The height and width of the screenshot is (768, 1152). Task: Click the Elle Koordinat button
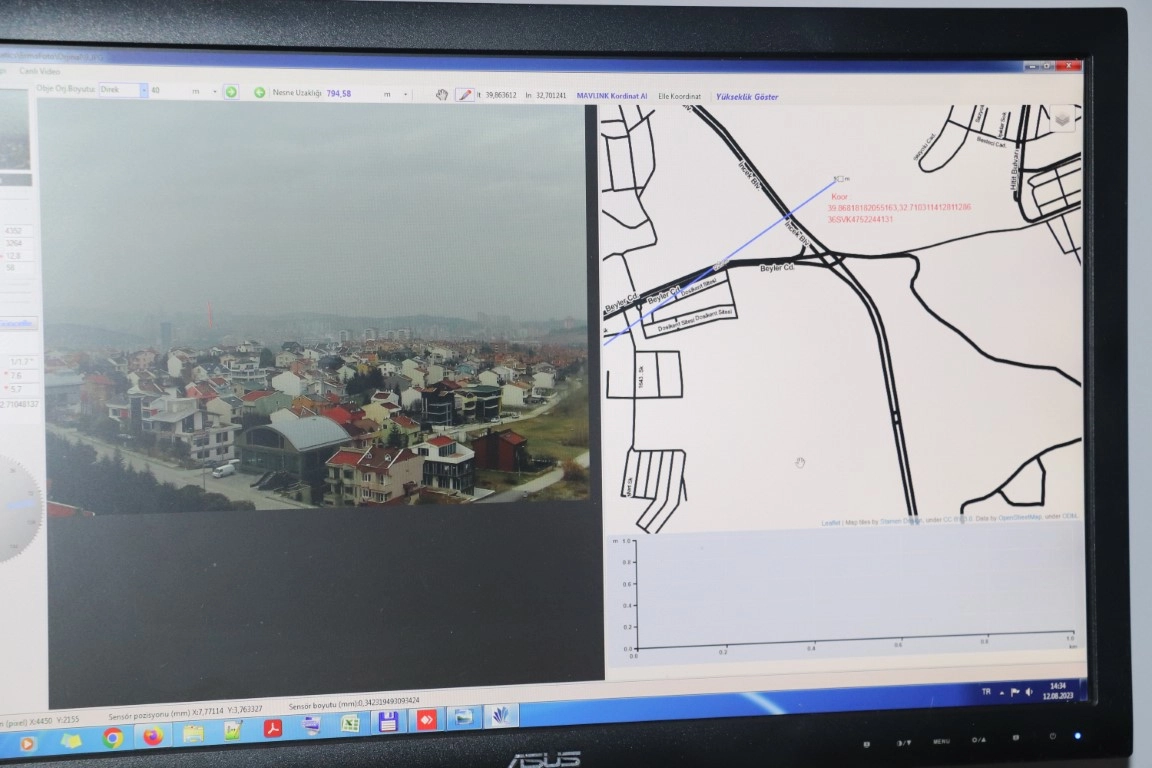[679, 97]
